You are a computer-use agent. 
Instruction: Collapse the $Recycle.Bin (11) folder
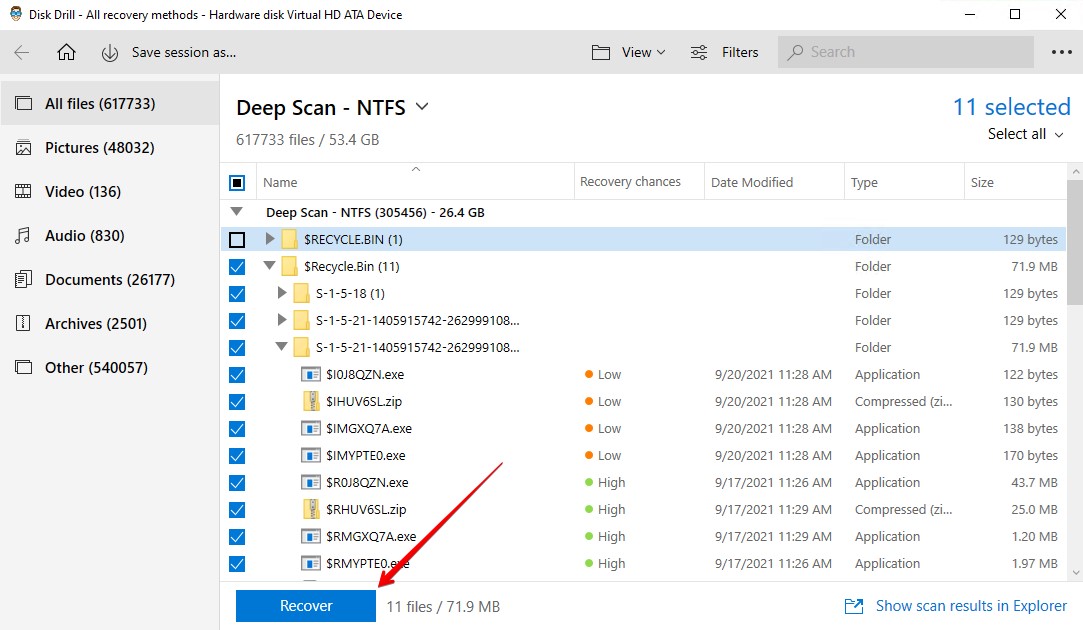pos(269,265)
